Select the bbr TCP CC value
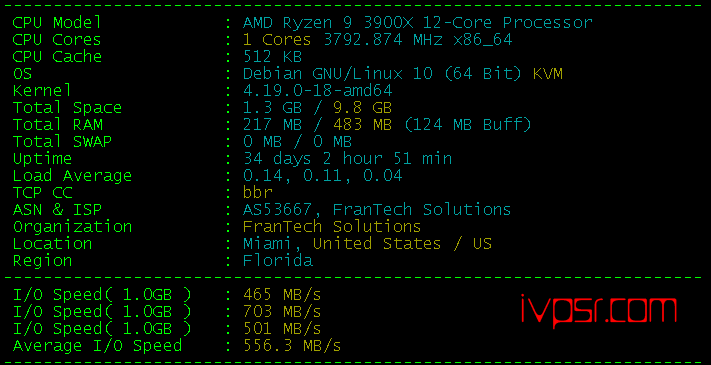The width and height of the screenshot is (711, 365). coord(258,193)
